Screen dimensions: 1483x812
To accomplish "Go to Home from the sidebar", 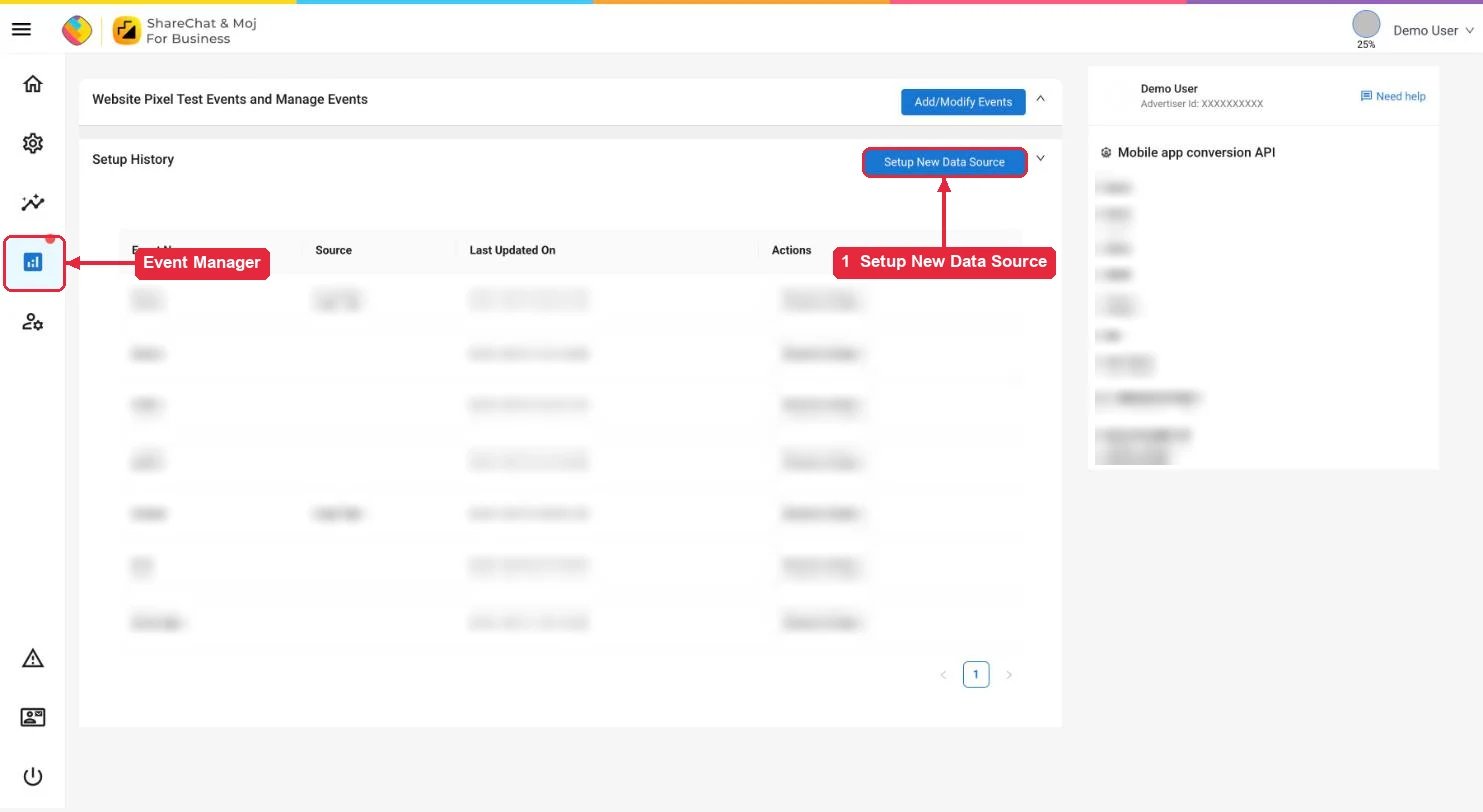I will click(x=33, y=84).
